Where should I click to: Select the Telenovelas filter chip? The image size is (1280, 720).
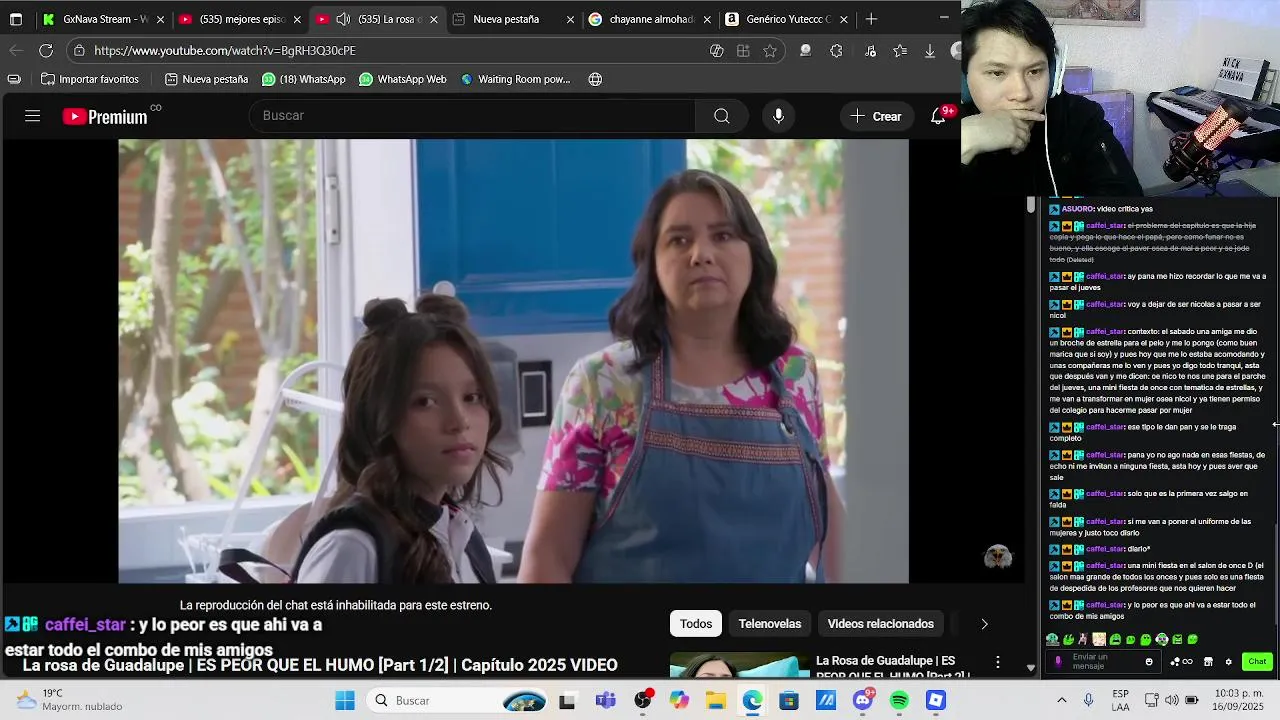770,624
